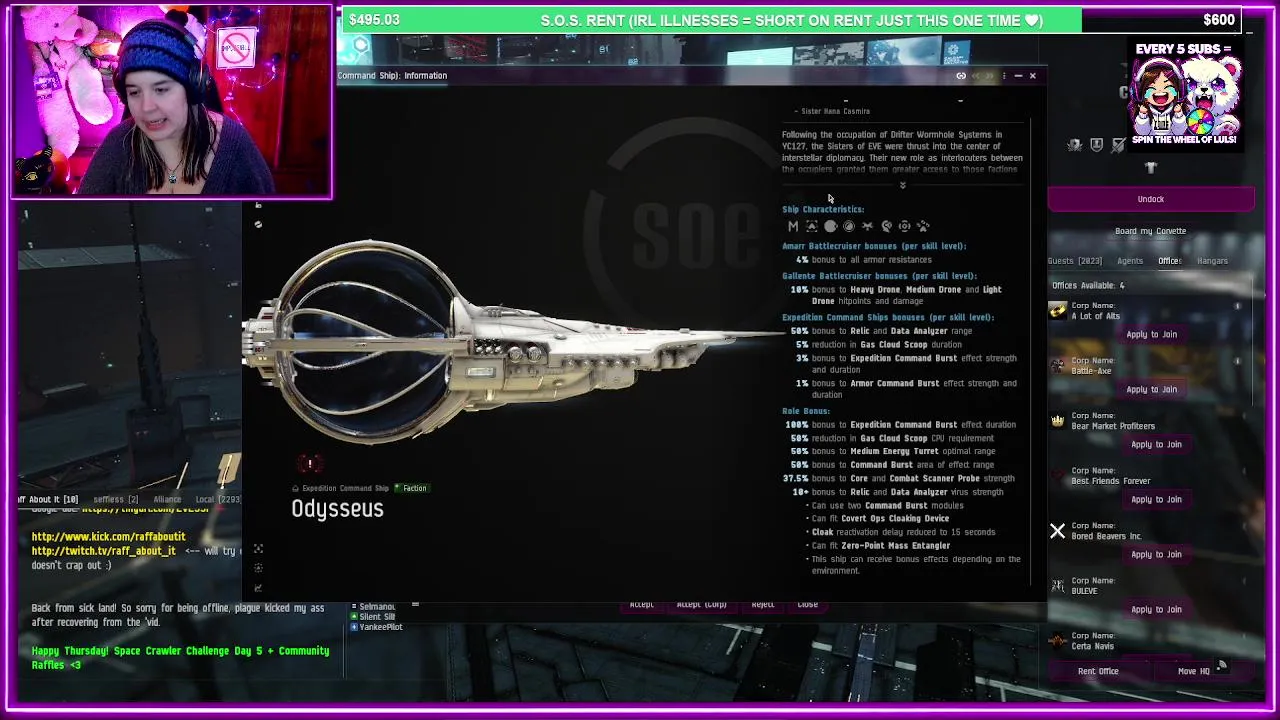Open the twitch.tv/raff_about_it link
The width and height of the screenshot is (1280, 720).
(x=103, y=551)
